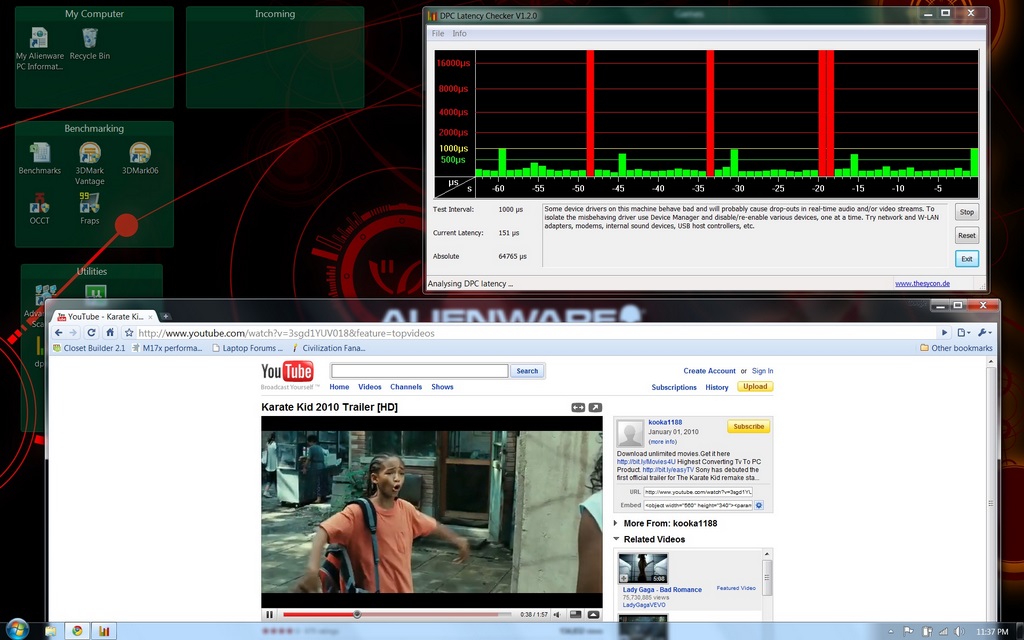This screenshot has height=640, width=1024.
Task: Pop out the video with the arrow icon above the player
Action: tap(595, 408)
